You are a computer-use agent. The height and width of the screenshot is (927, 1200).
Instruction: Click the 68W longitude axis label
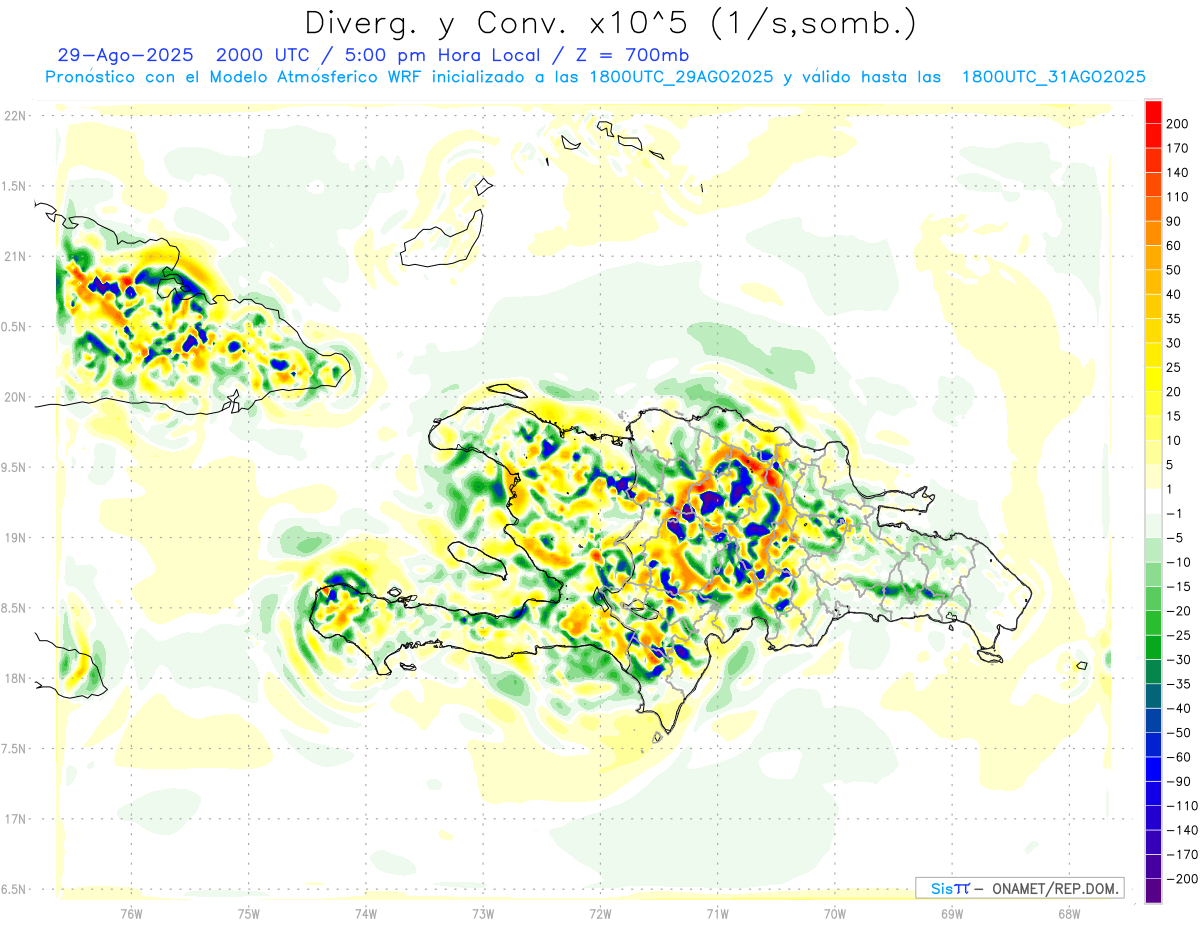pyautogui.click(x=1069, y=913)
